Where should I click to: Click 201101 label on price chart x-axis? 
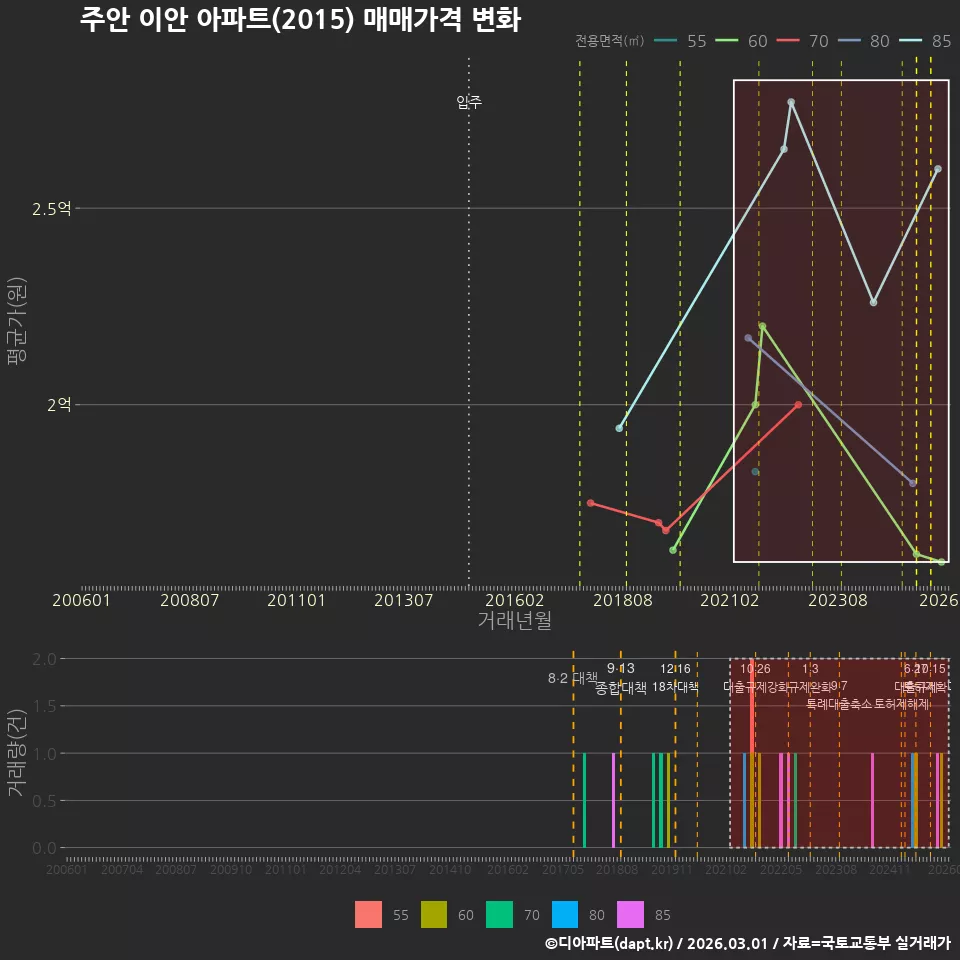(296, 600)
